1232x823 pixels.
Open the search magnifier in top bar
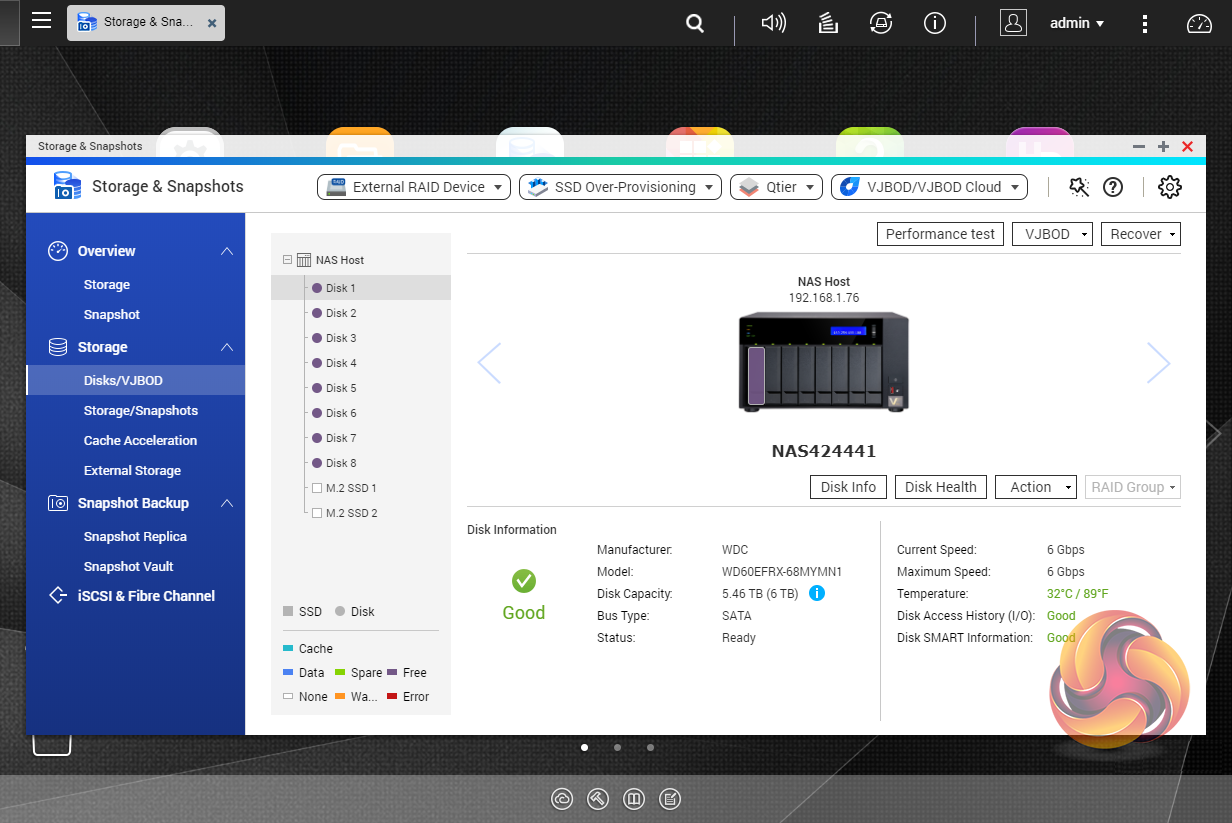click(694, 23)
